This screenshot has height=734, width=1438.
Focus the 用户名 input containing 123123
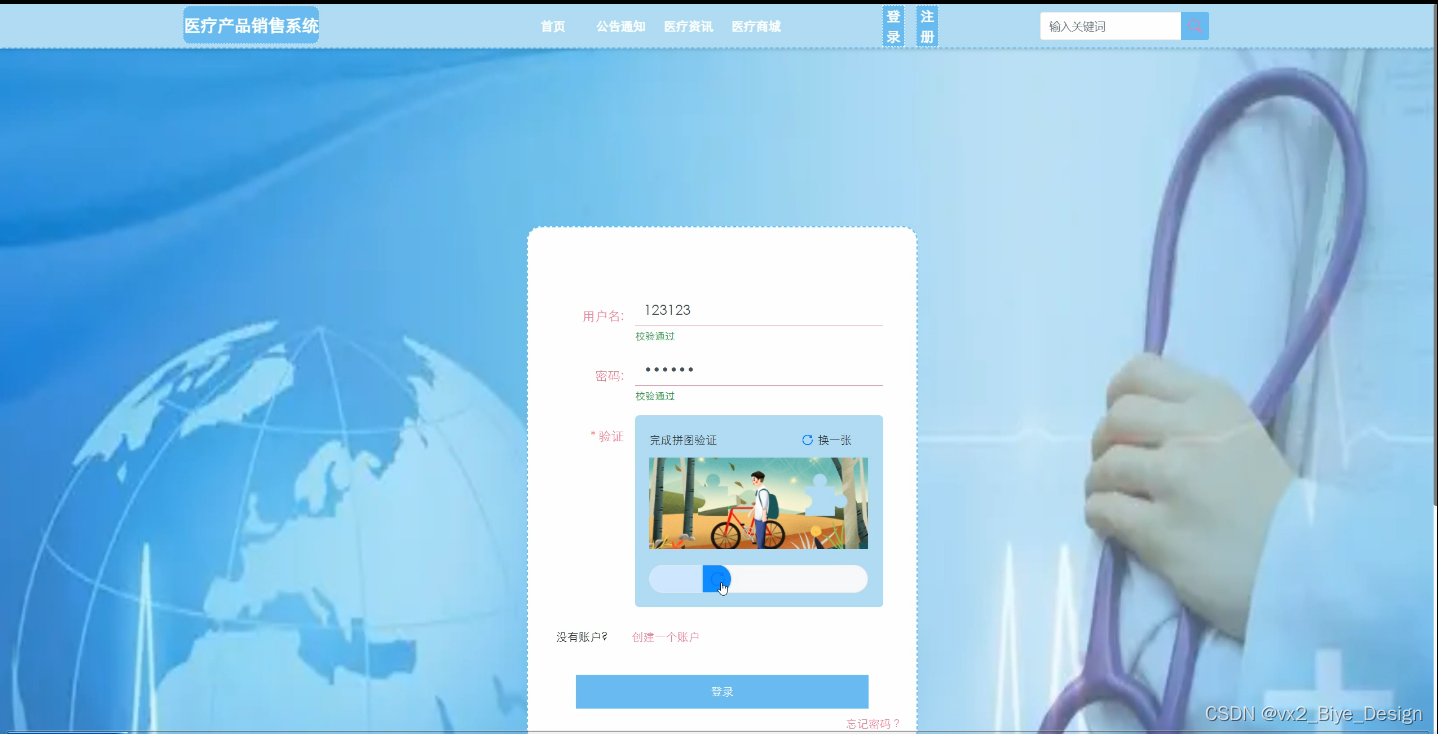pyautogui.click(x=759, y=311)
